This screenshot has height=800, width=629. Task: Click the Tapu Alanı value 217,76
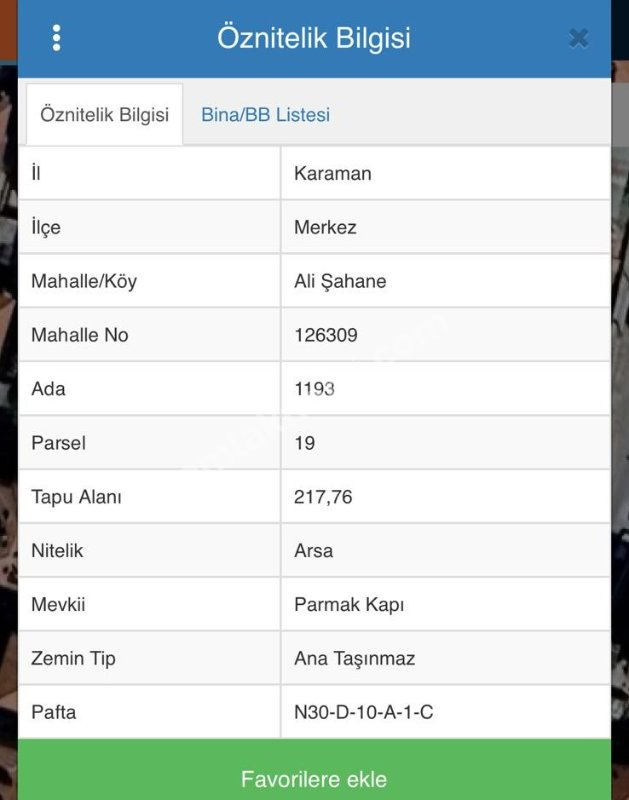(x=323, y=497)
